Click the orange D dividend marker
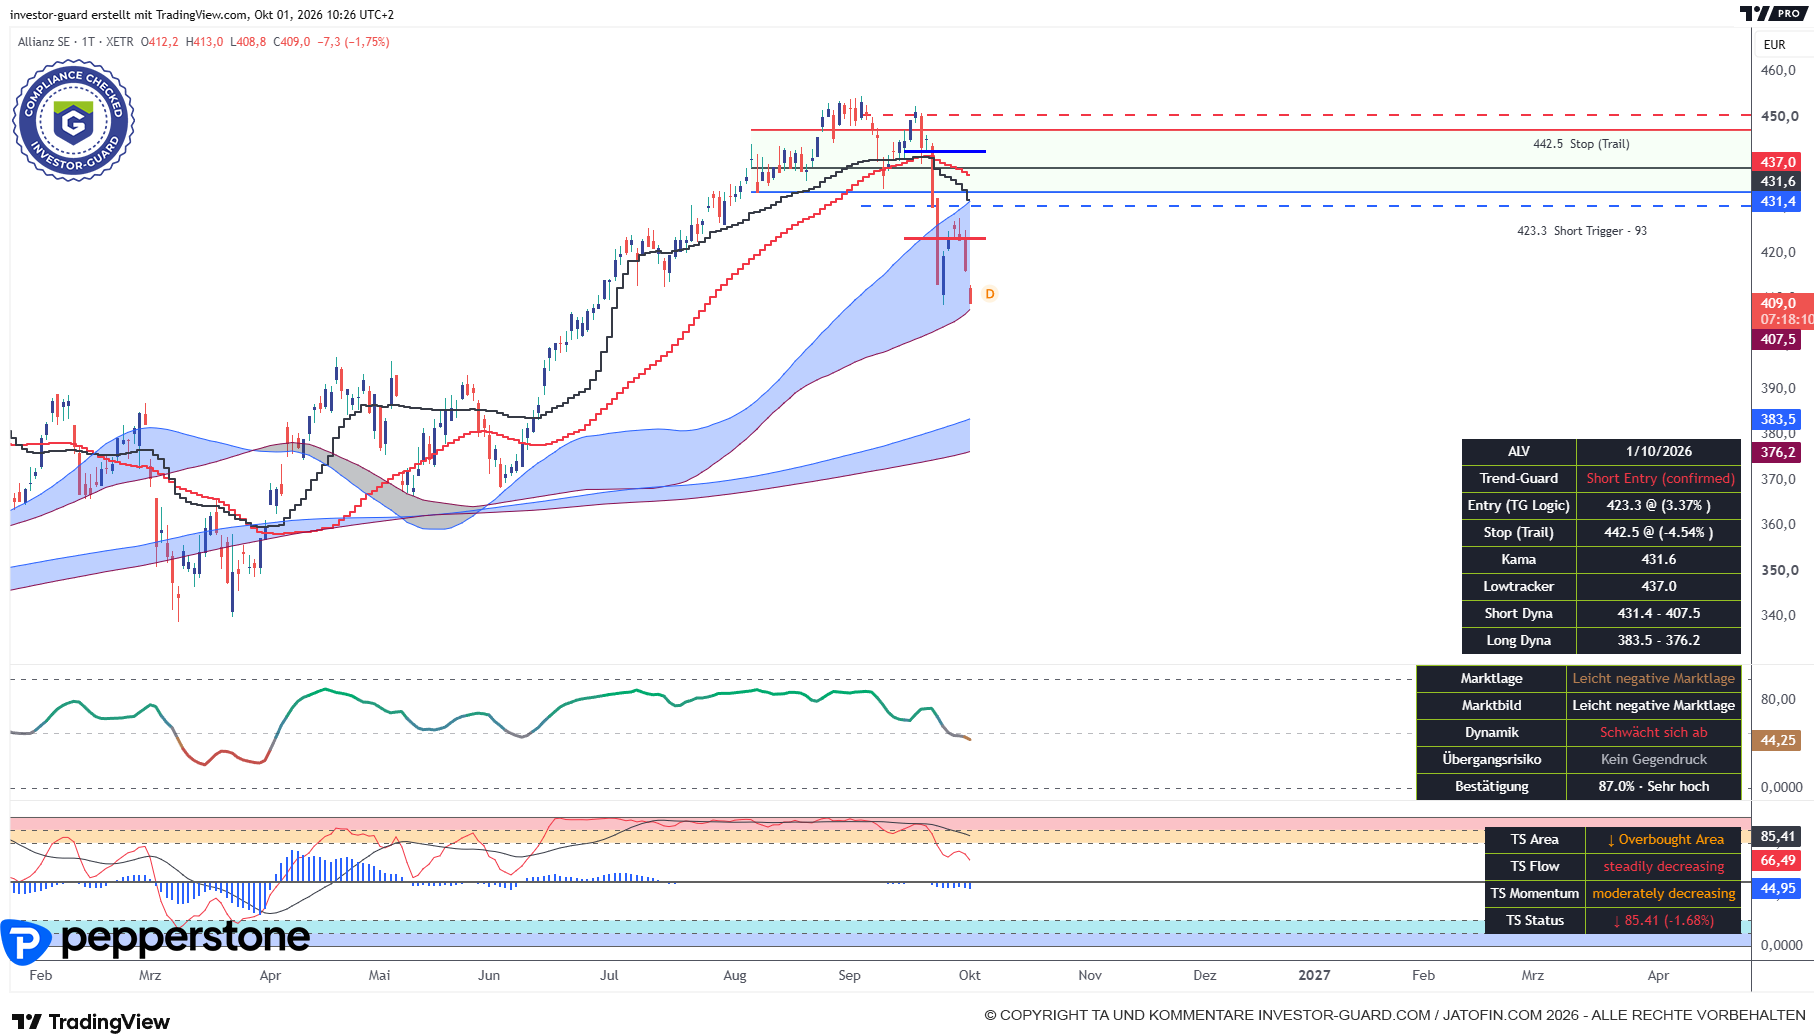This screenshot has width=1814, height=1035. tap(989, 294)
